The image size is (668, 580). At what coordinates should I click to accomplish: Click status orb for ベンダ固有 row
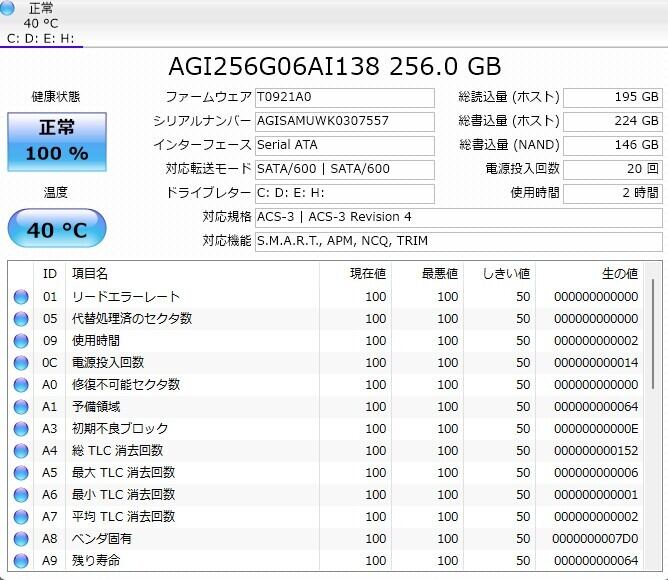click(21, 539)
